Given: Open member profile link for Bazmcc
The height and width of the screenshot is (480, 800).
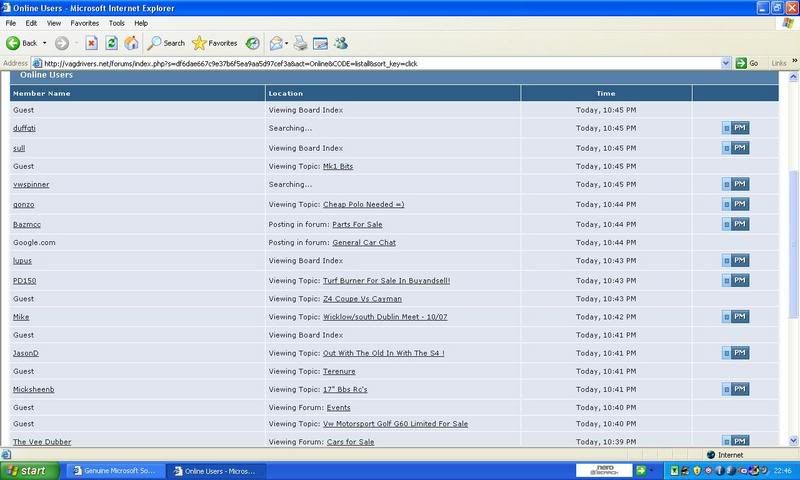Looking at the screenshot, I should [27, 223].
